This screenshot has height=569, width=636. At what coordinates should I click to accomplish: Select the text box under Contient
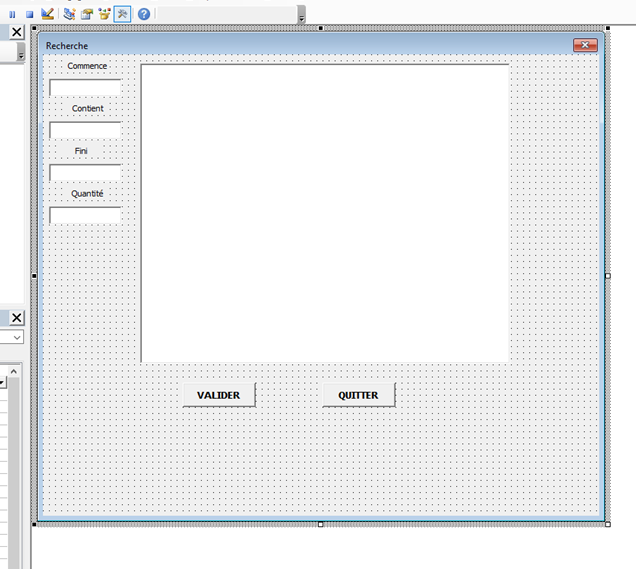(x=85, y=130)
